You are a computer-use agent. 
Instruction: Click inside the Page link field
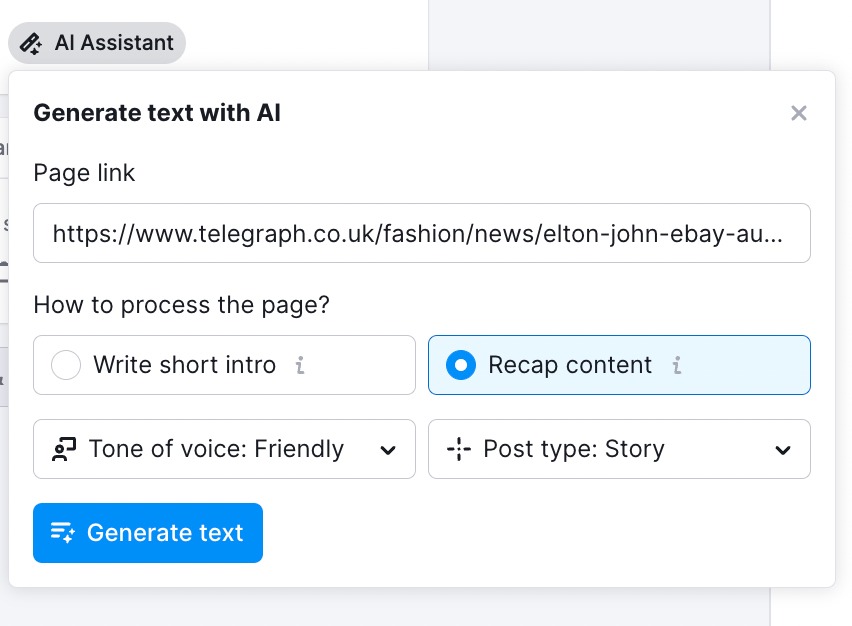pyautogui.click(x=421, y=232)
